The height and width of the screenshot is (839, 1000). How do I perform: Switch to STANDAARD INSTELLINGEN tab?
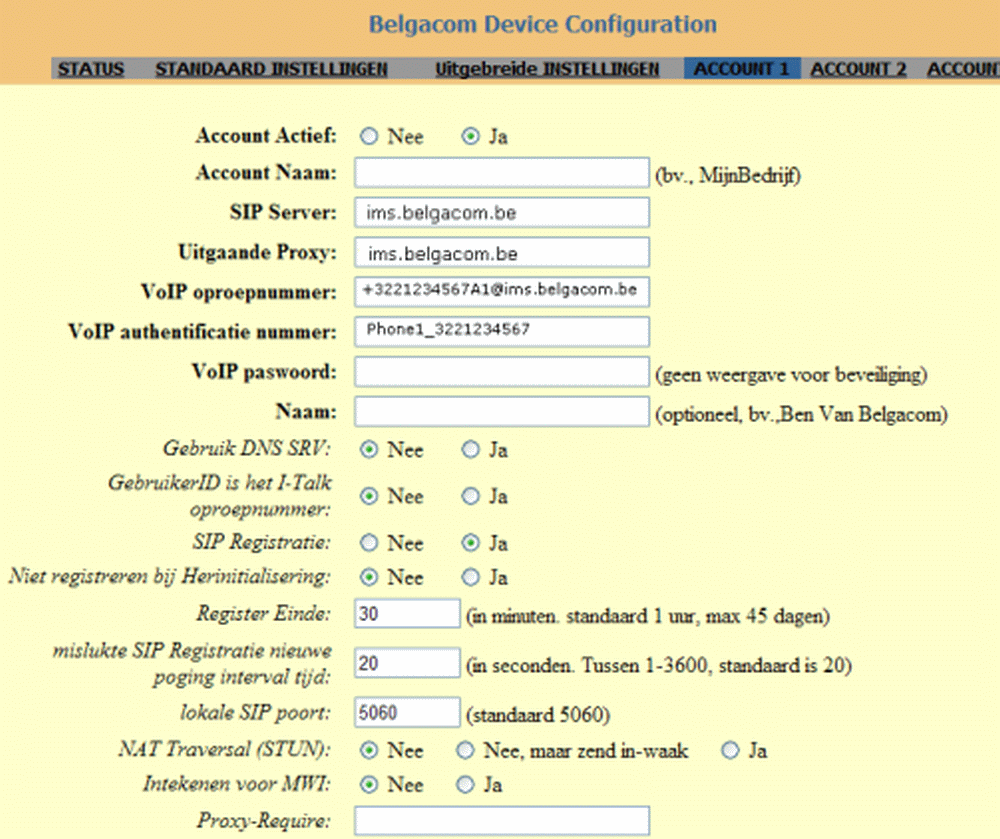pos(271,69)
